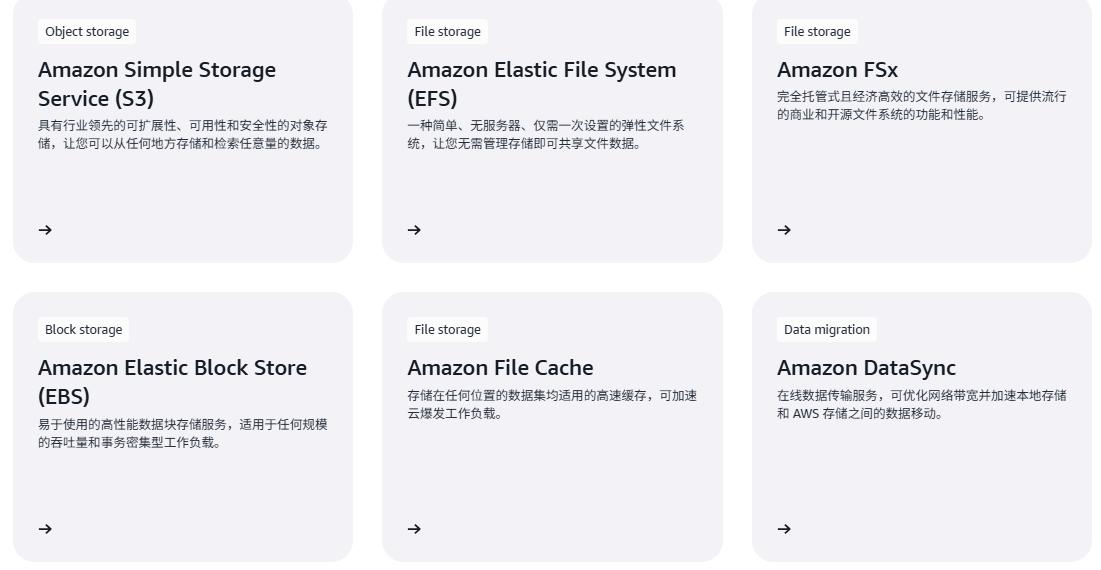Open the Amazon File Cache title link
Screen dimensions: 1101x570
[500, 368]
